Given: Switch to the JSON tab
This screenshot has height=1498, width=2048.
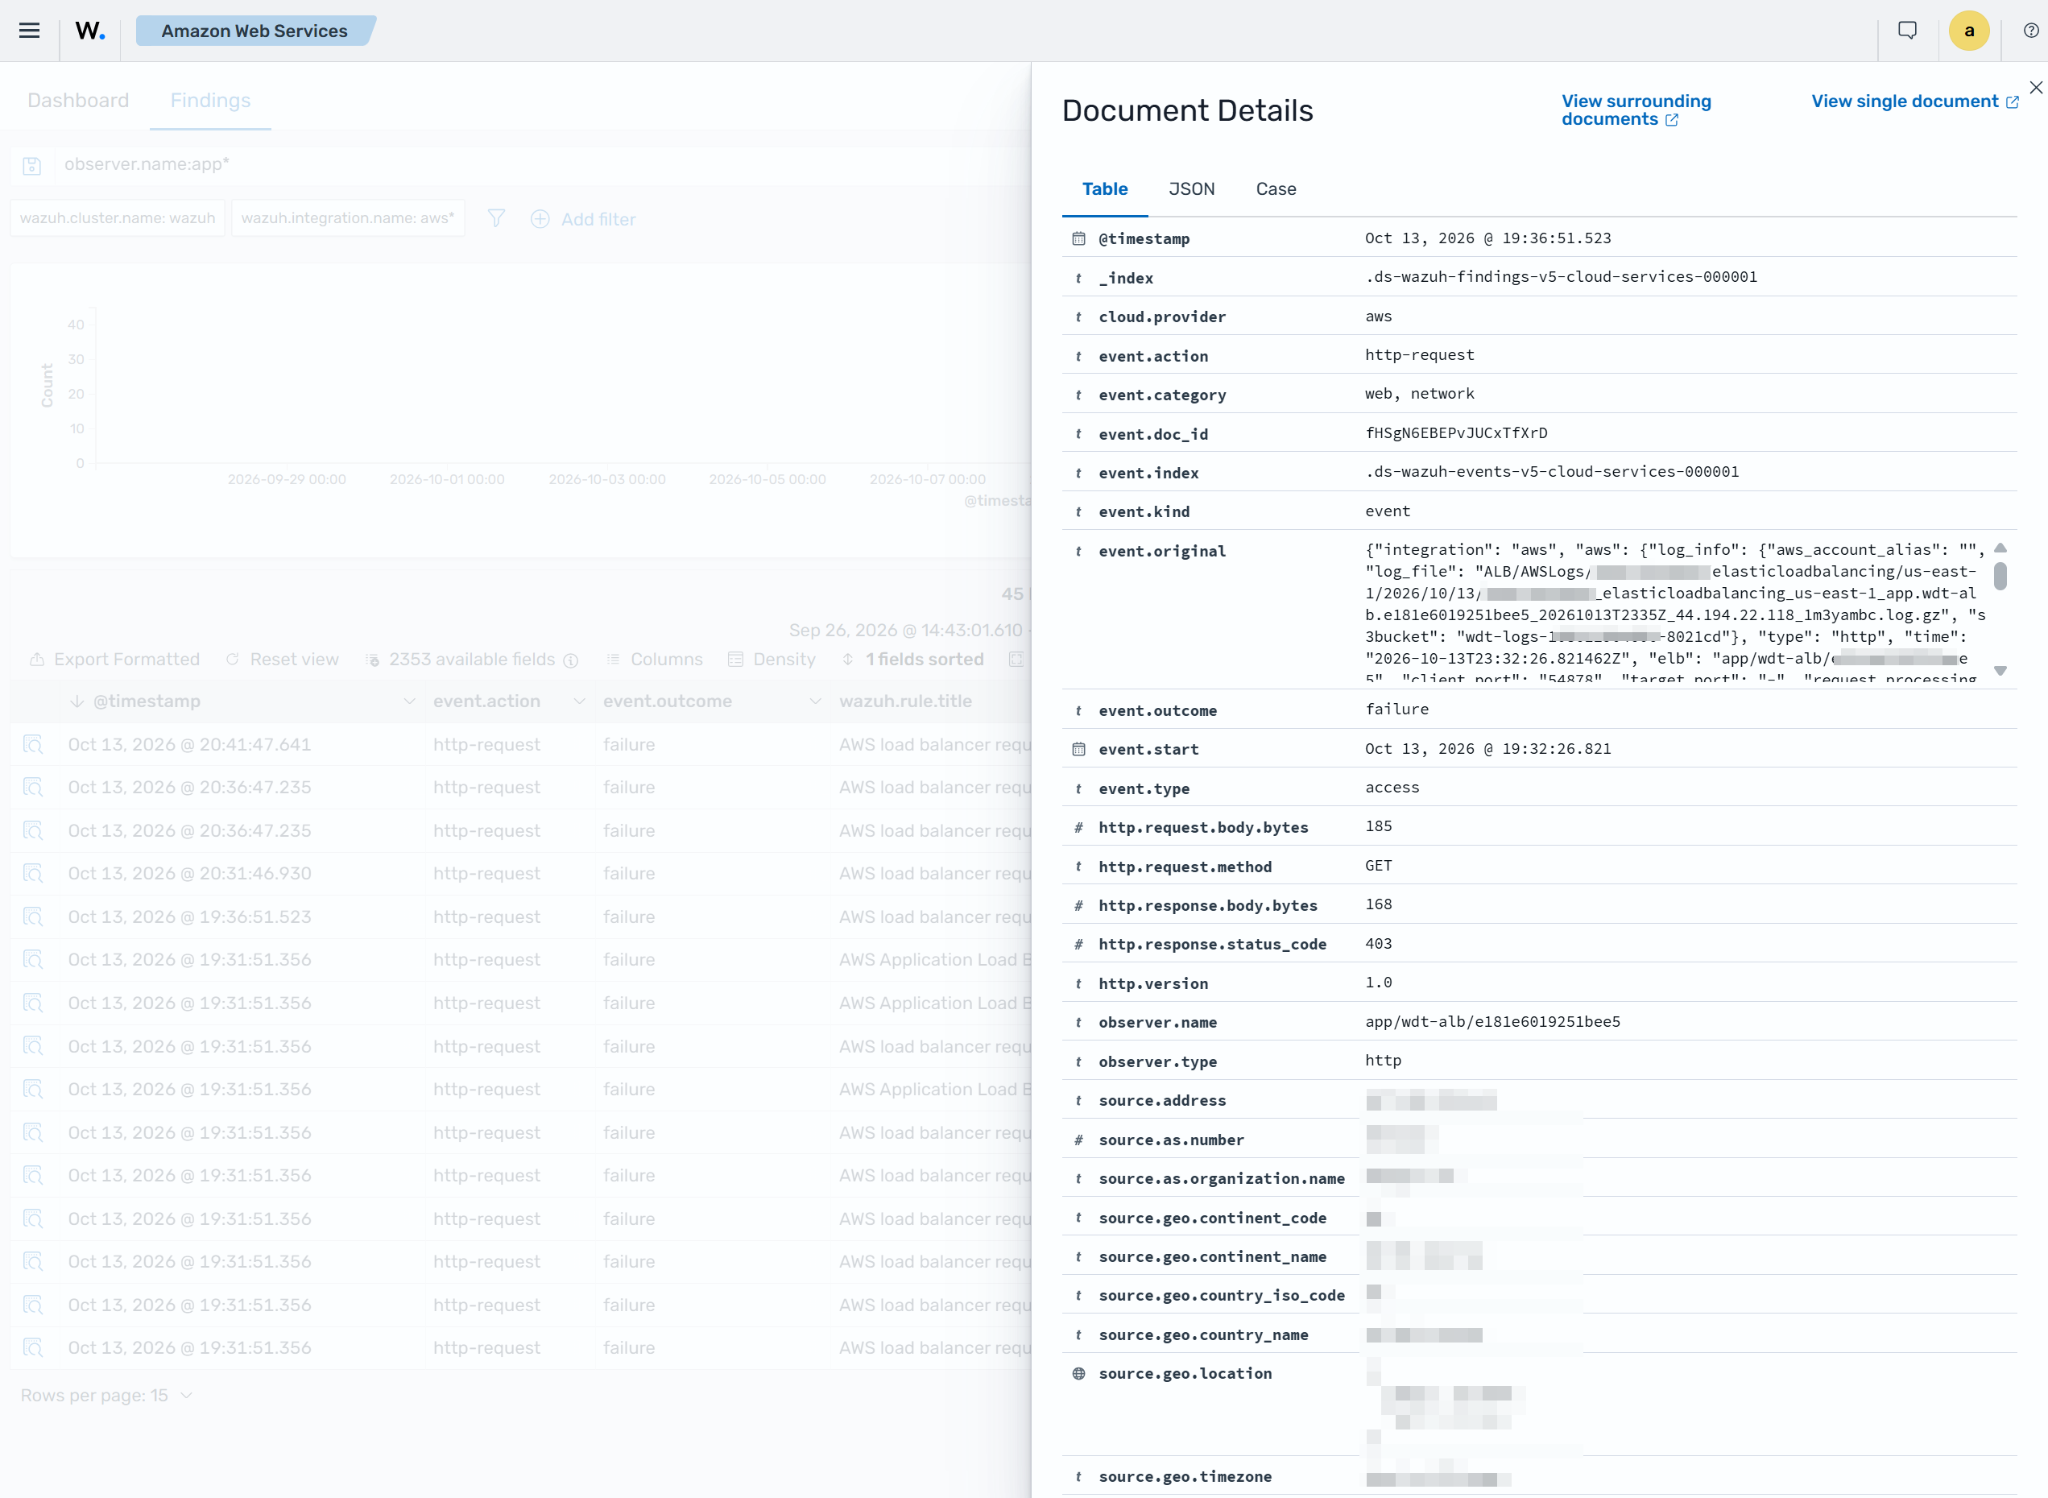Looking at the screenshot, I should [1191, 189].
